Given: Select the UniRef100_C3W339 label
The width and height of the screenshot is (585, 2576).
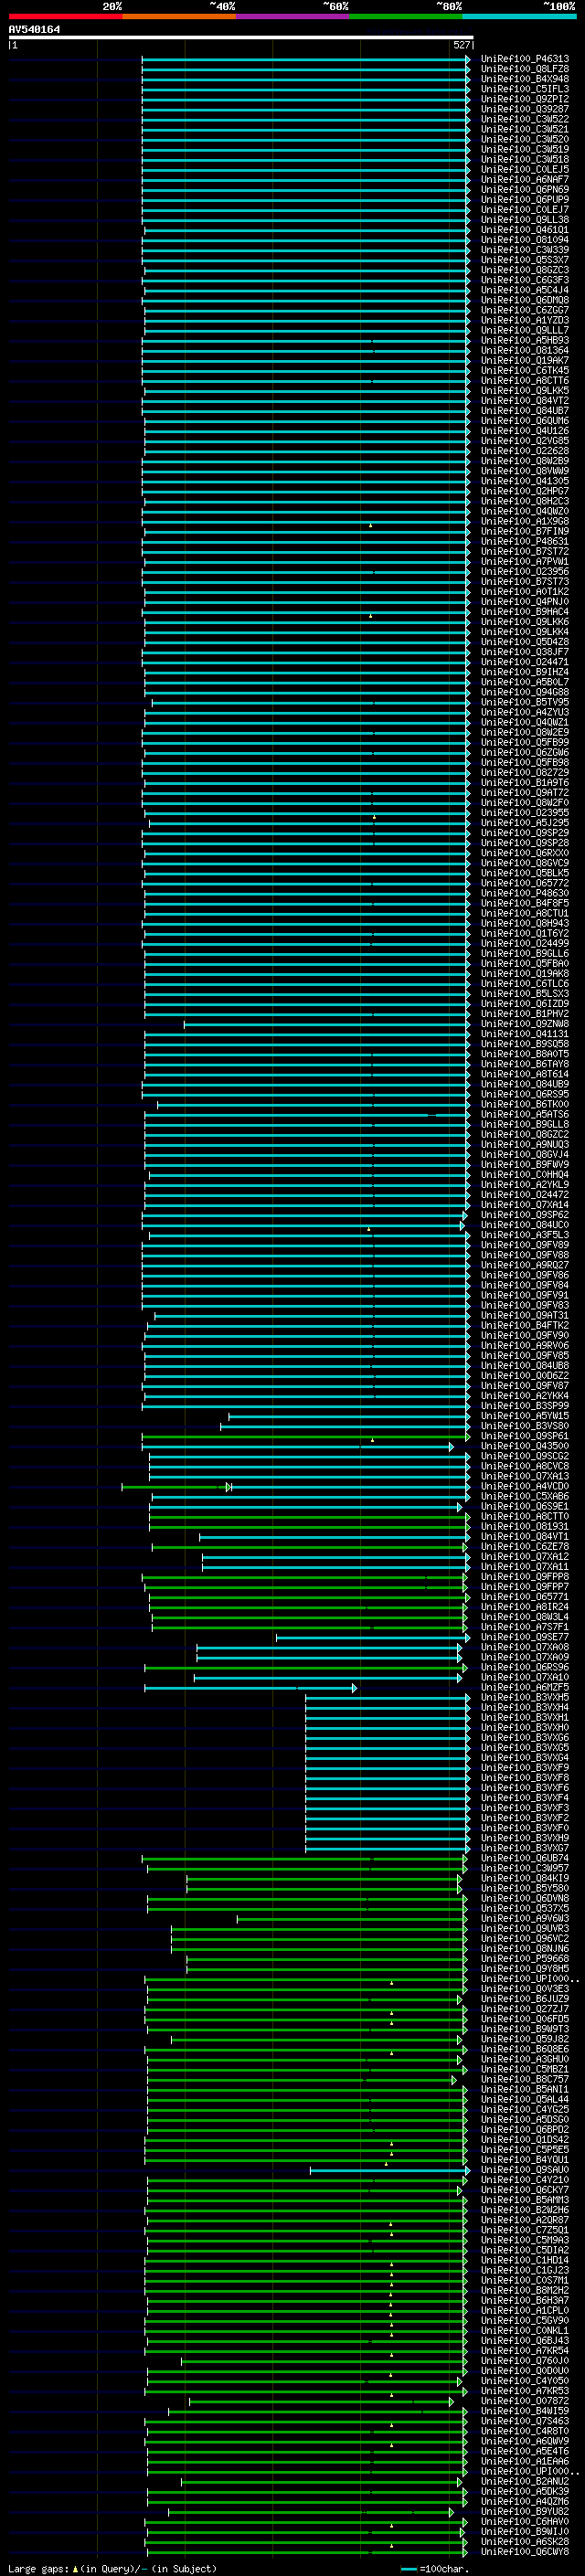Looking at the screenshot, I should point(524,250).
